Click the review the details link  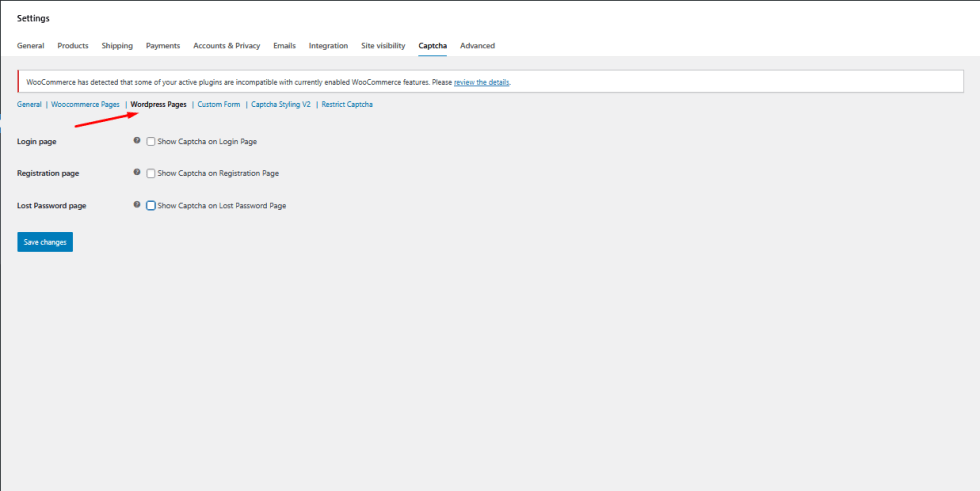[x=481, y=82]
